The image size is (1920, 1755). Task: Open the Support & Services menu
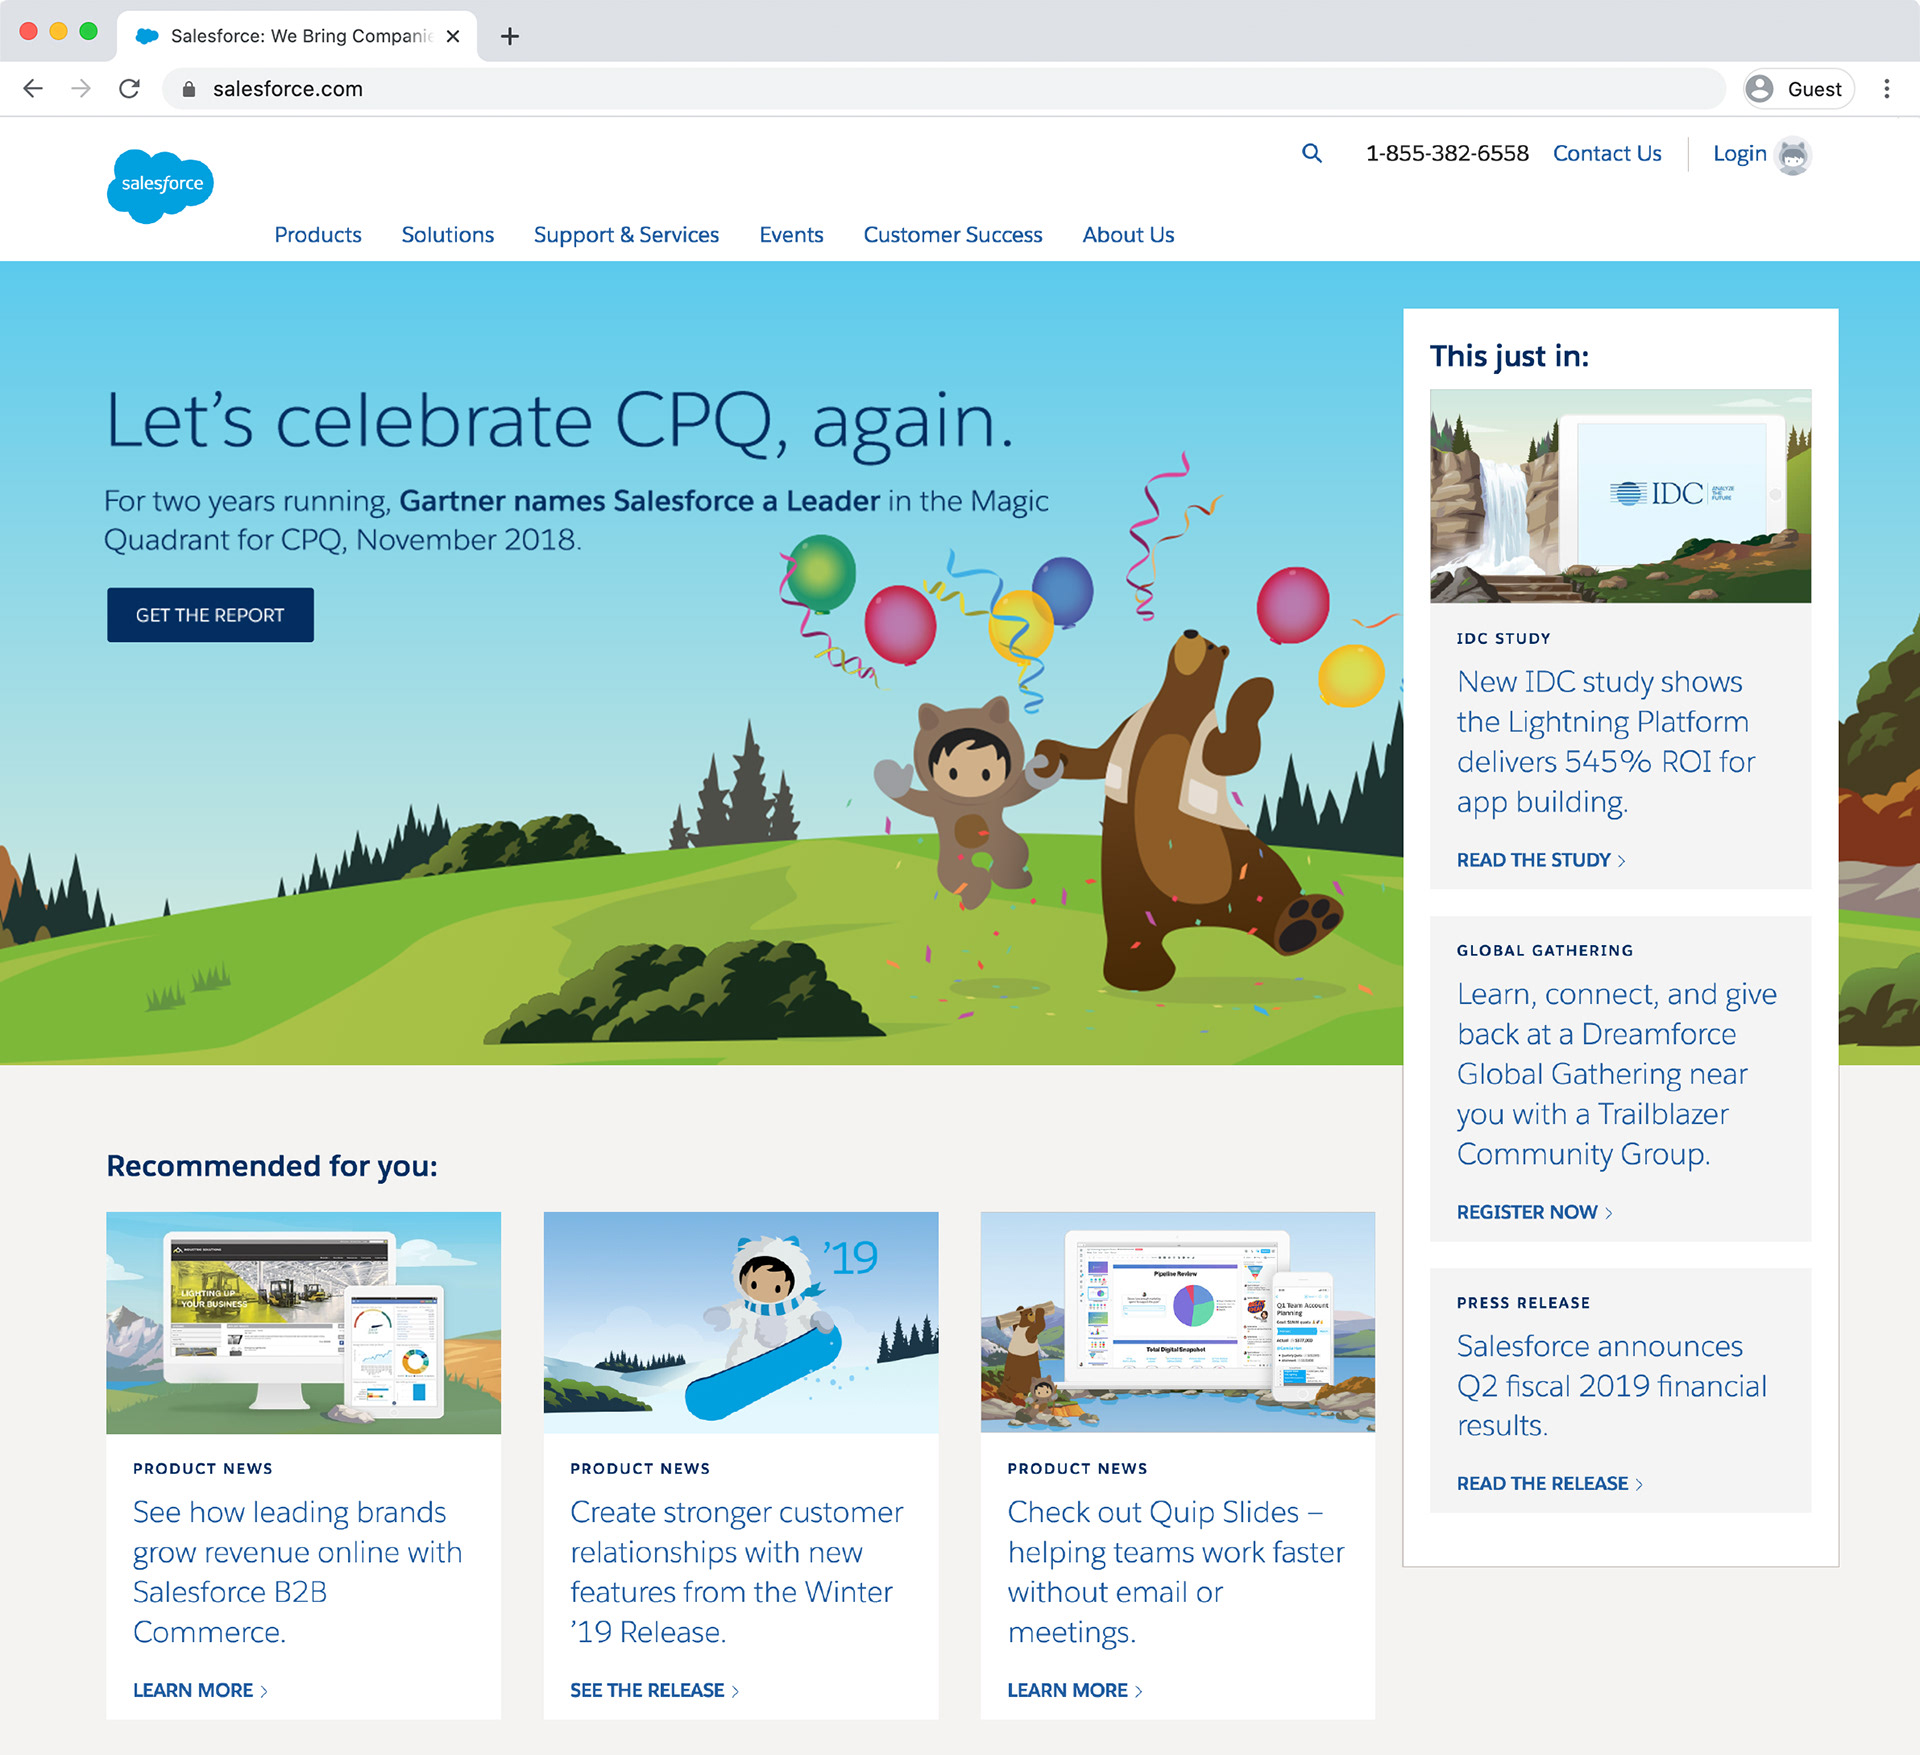(x=626, y=235)
